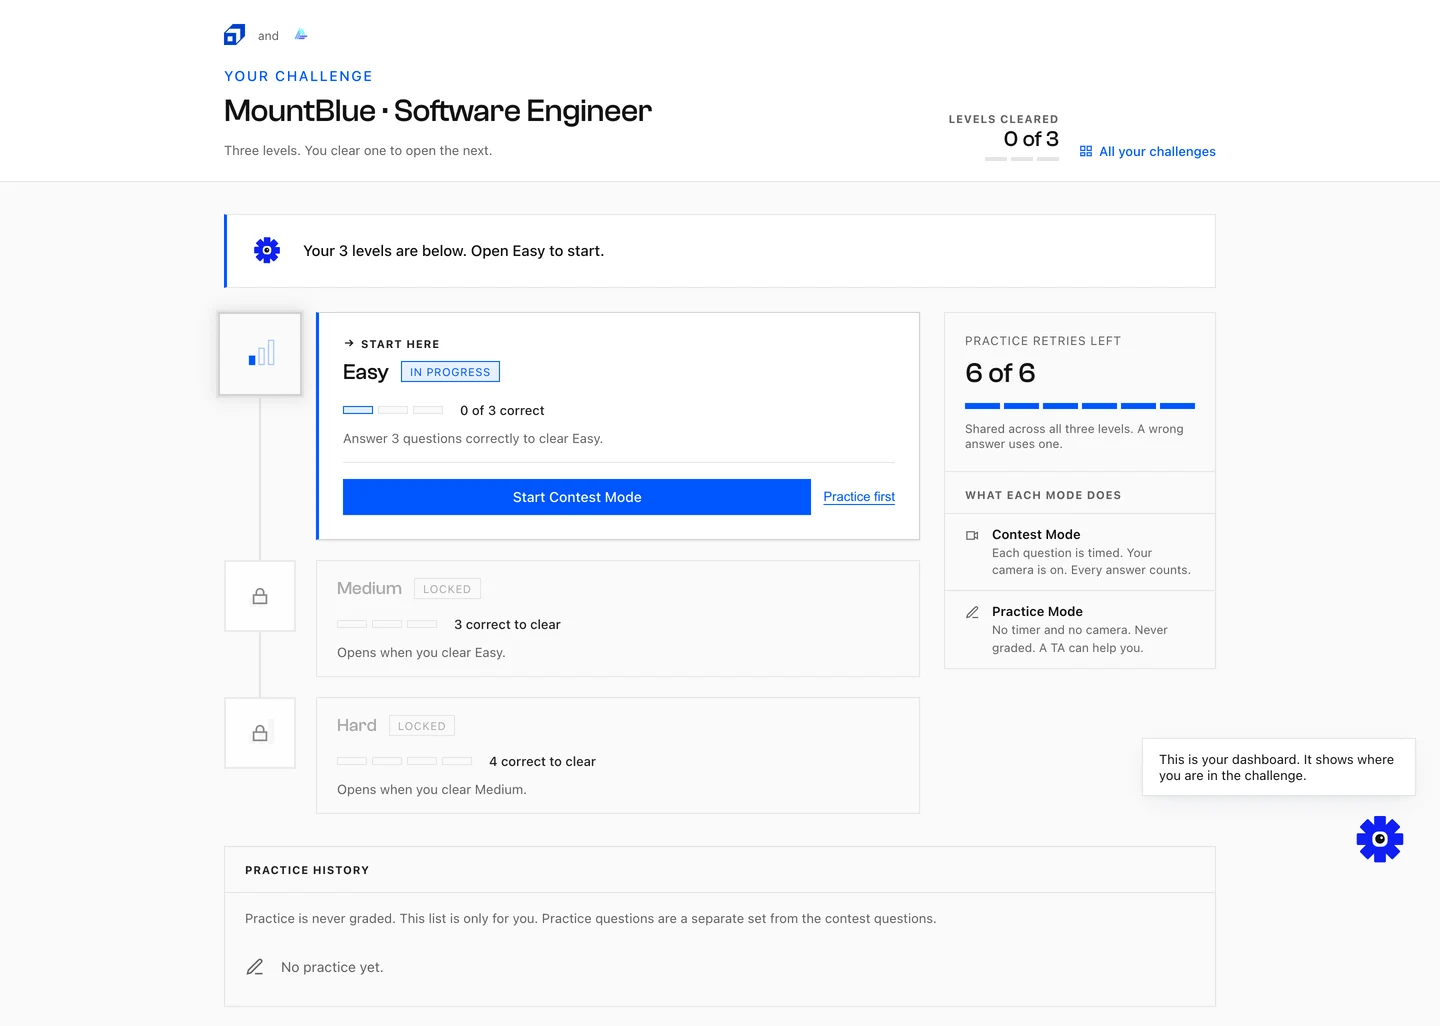This screenshot has height=1026, width=1440.
Task: Click the small triangle partner logo after "and"
Action: click(301, 35)
